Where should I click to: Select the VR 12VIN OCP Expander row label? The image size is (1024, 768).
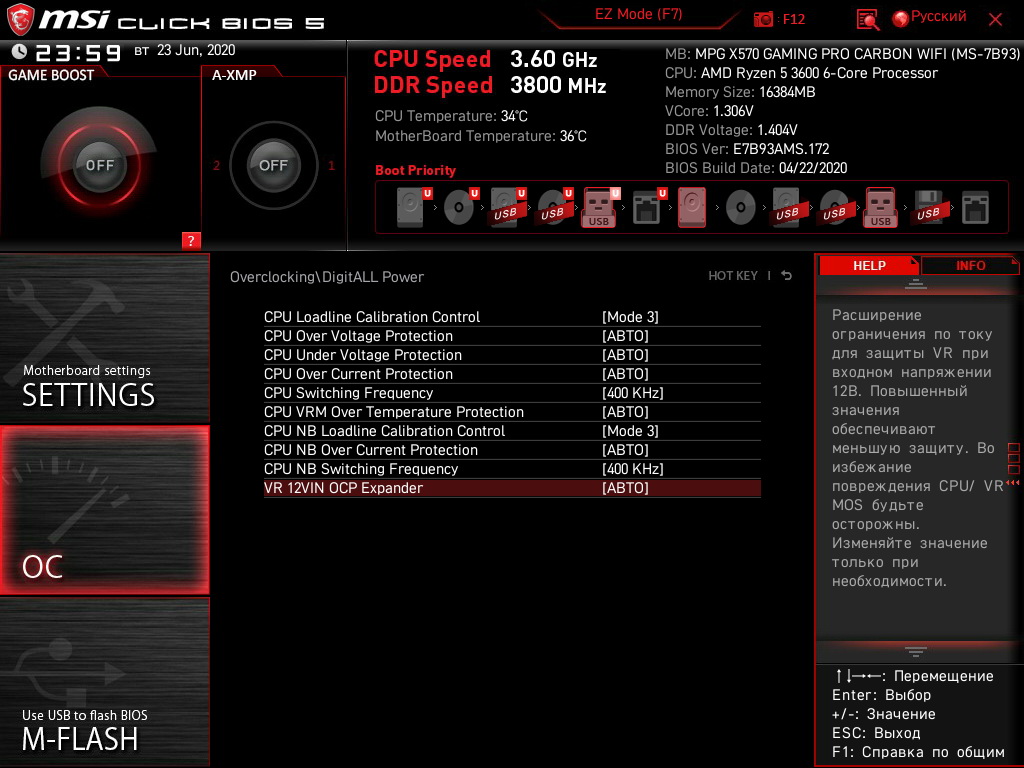point(343,487)
